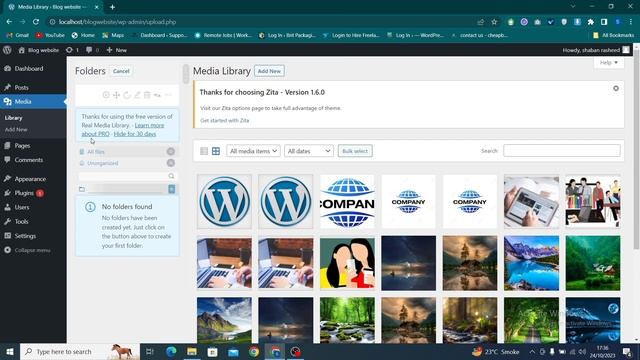Select Add New under Media
The image size is (640, 360).
tap(16, 129)
